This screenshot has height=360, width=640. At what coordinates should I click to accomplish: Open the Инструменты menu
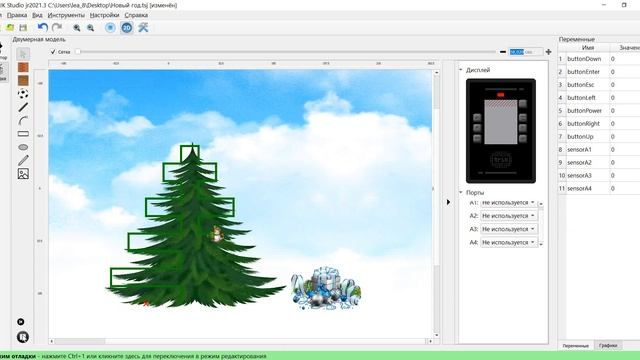click(x=66, y=15)
